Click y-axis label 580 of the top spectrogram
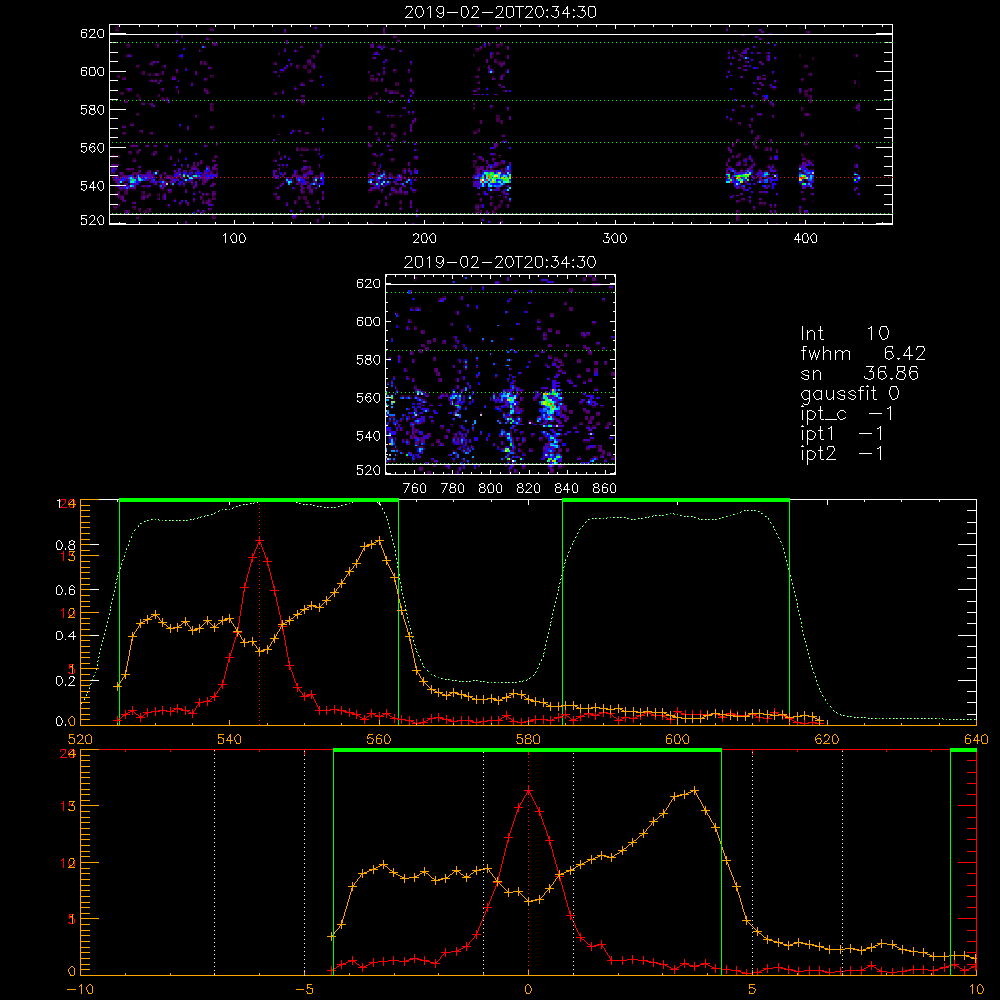Screen dimensions: 1000x1000 [92, 110]
